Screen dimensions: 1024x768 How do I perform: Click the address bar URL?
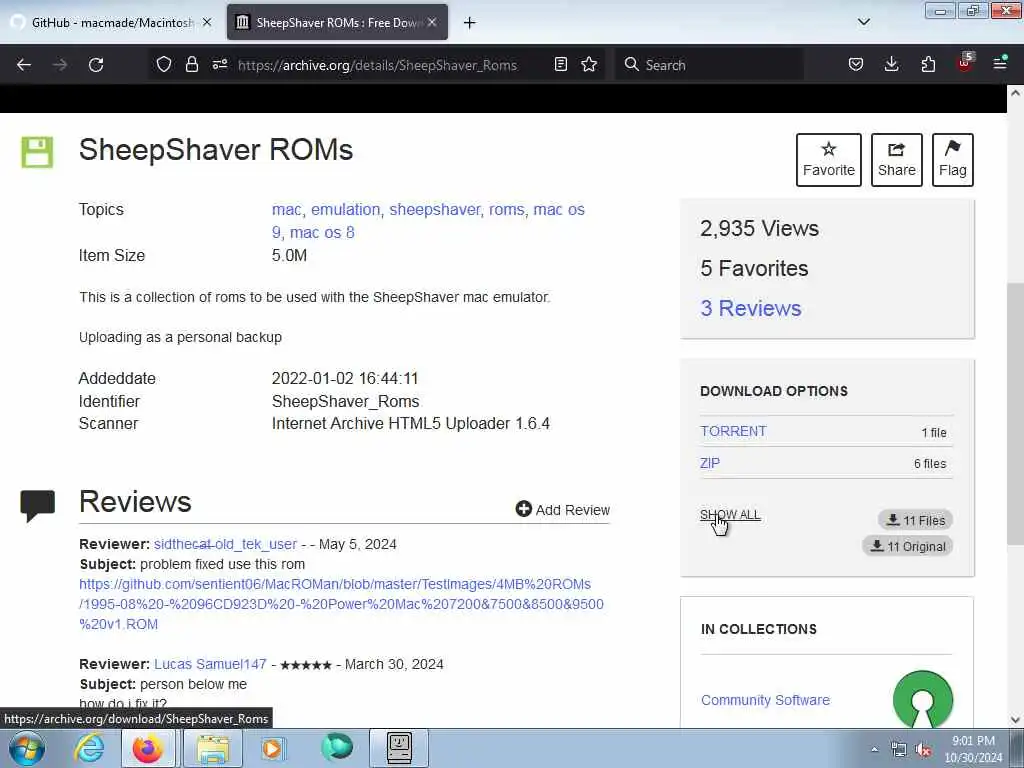coord(377,65)
